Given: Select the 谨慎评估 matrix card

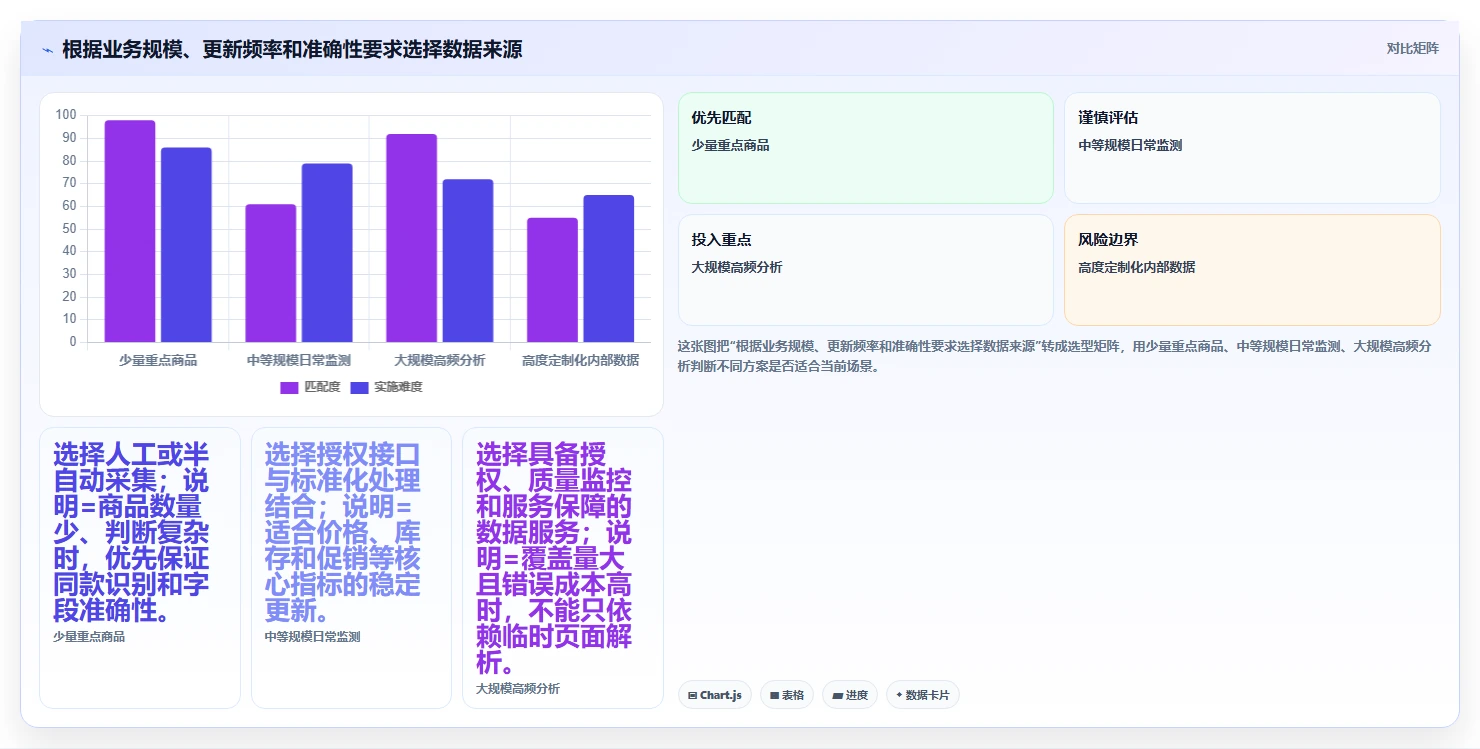Looking at the screenshot, I should click(1252, 148).
